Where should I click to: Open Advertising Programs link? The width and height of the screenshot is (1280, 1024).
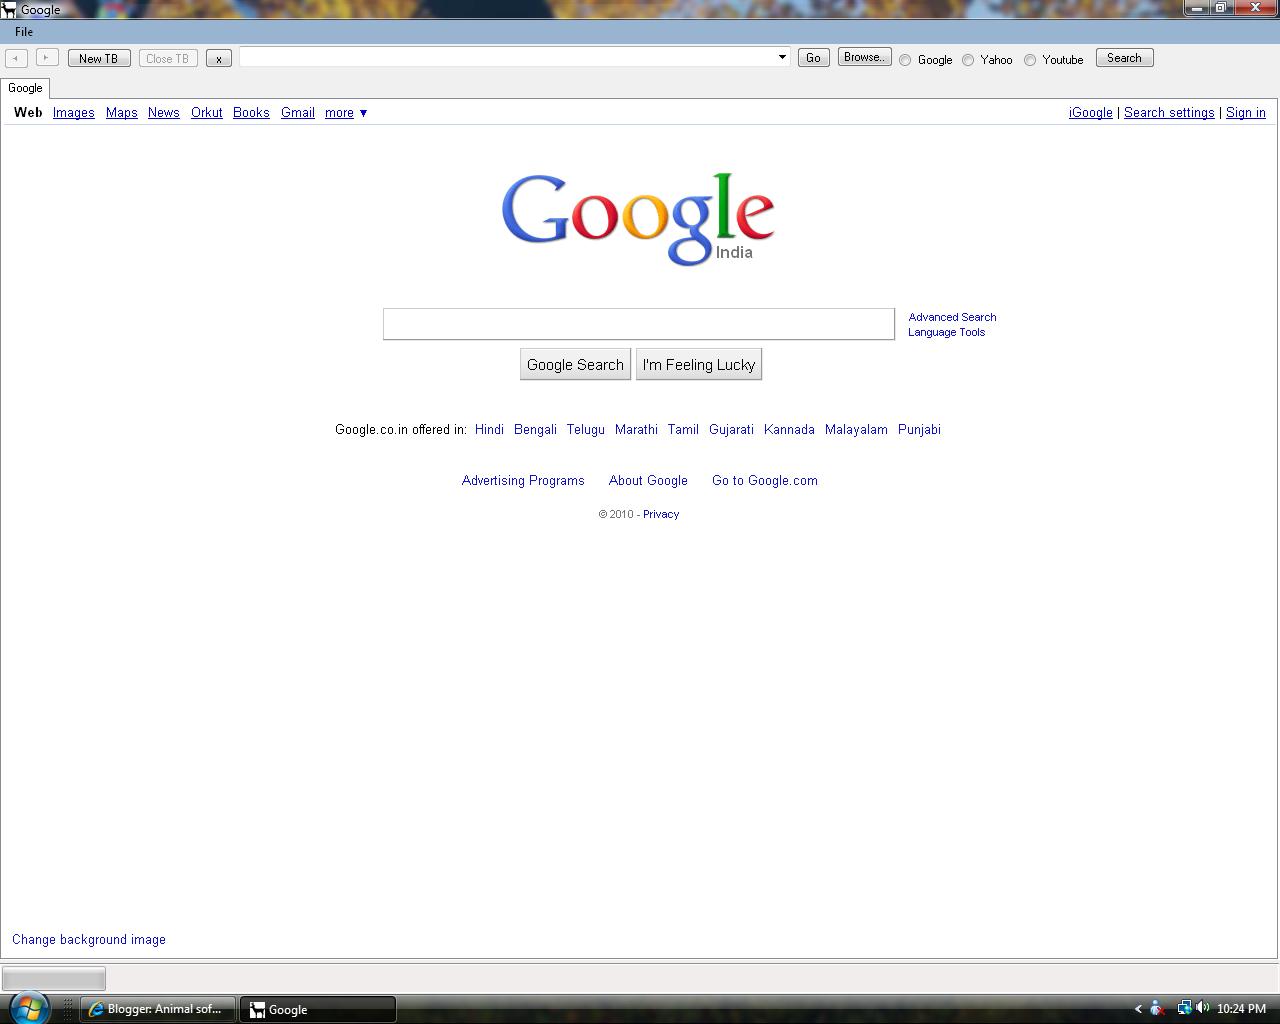[x=523, y=480]
